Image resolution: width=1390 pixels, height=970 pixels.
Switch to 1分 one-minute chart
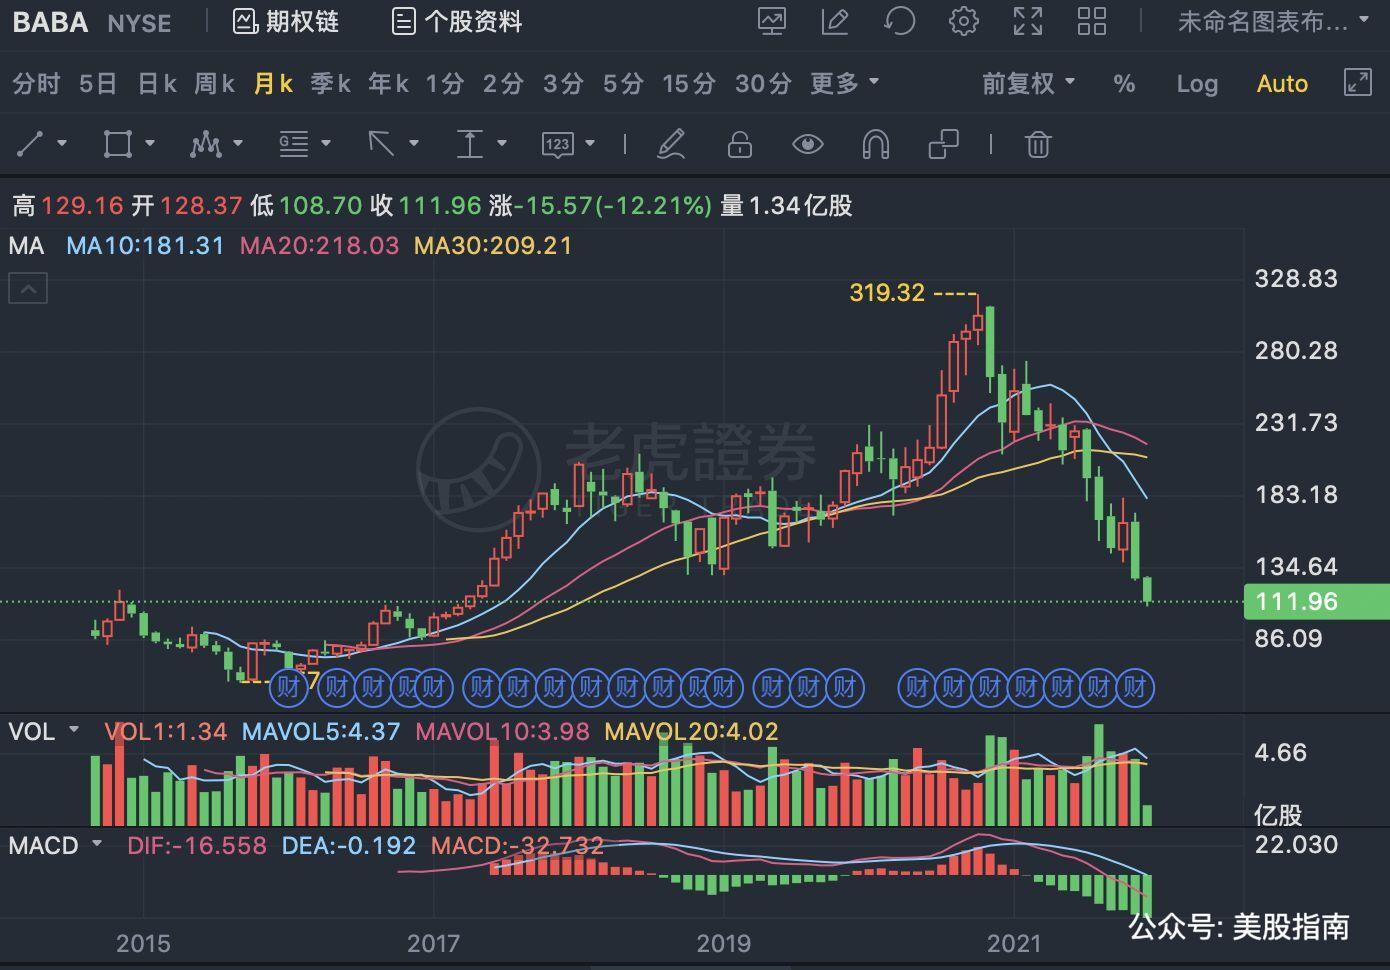[x=445, y=84]
